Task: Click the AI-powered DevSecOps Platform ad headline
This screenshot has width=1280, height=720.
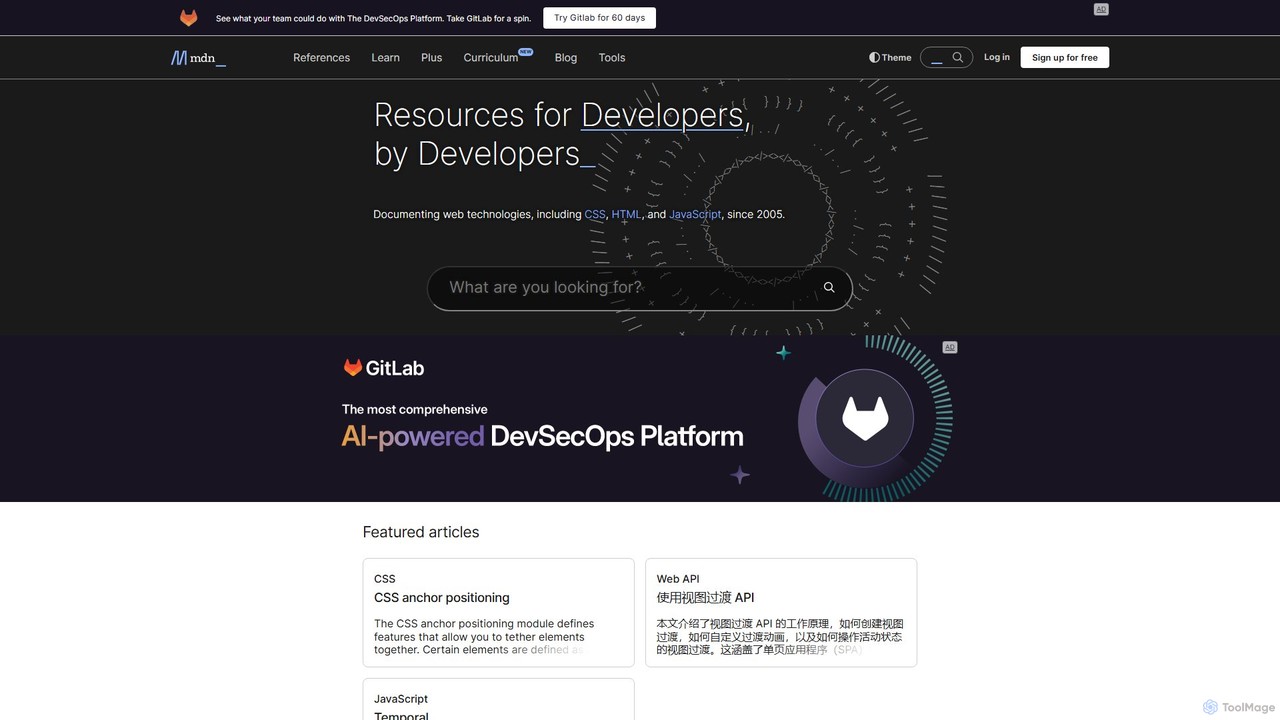Action: click(543, 436)
